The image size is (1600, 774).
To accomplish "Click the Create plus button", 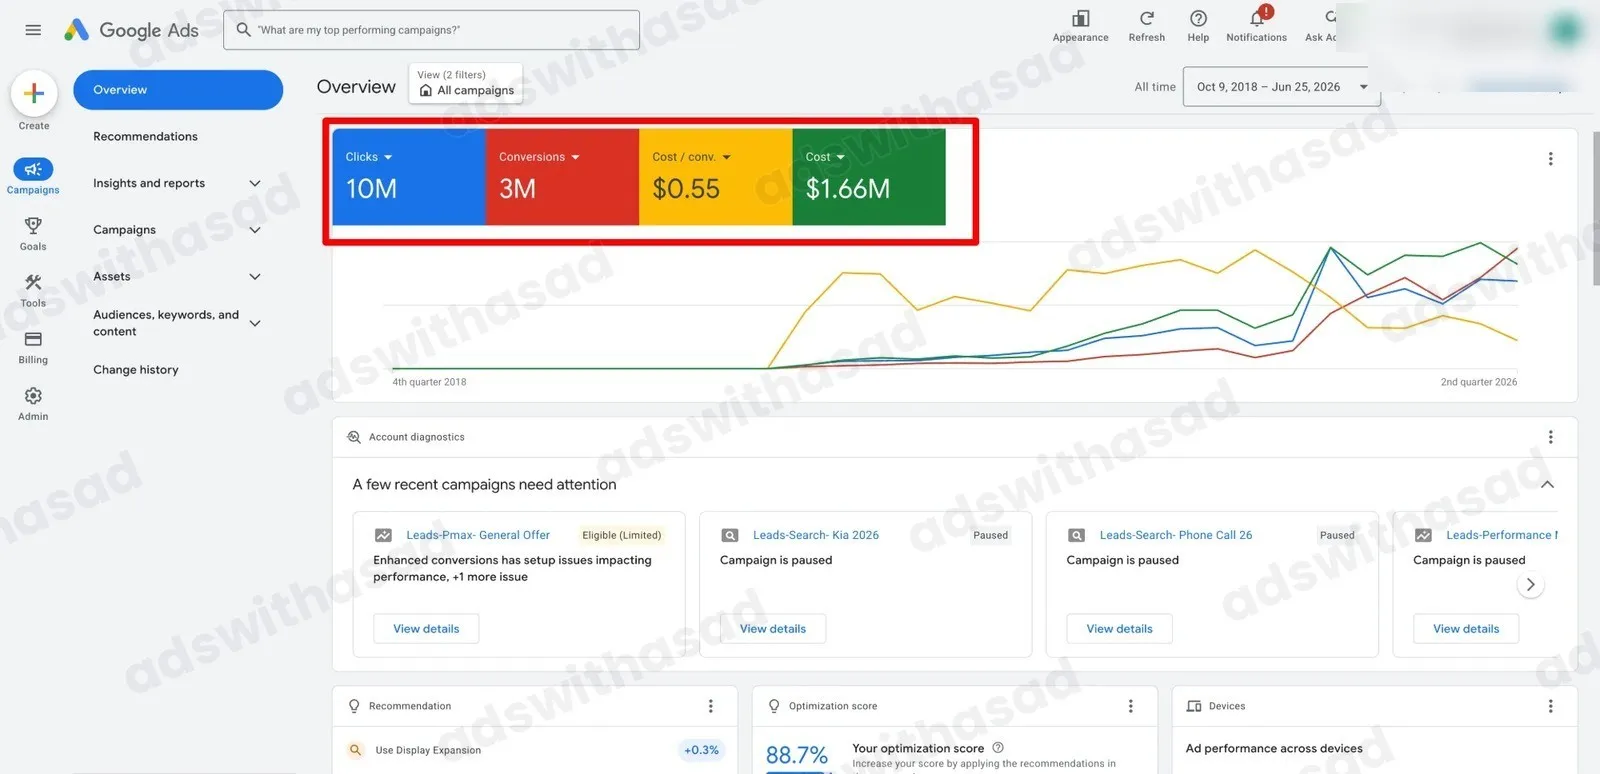I will 34,93.
